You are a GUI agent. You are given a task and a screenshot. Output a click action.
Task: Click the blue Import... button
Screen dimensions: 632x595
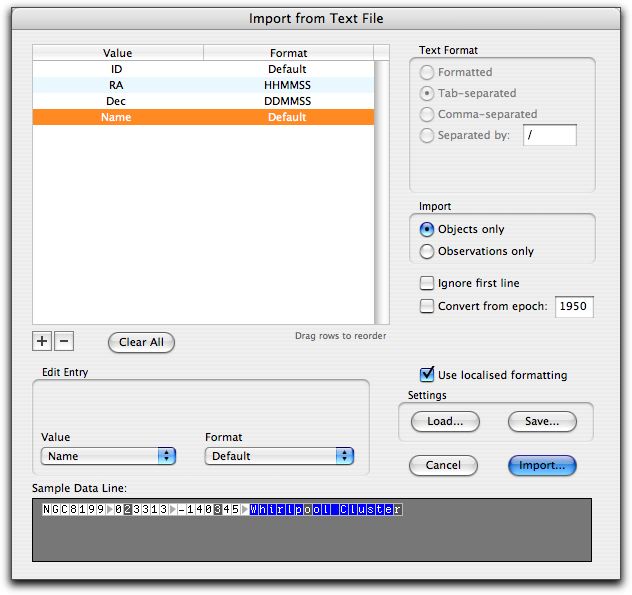541,465
